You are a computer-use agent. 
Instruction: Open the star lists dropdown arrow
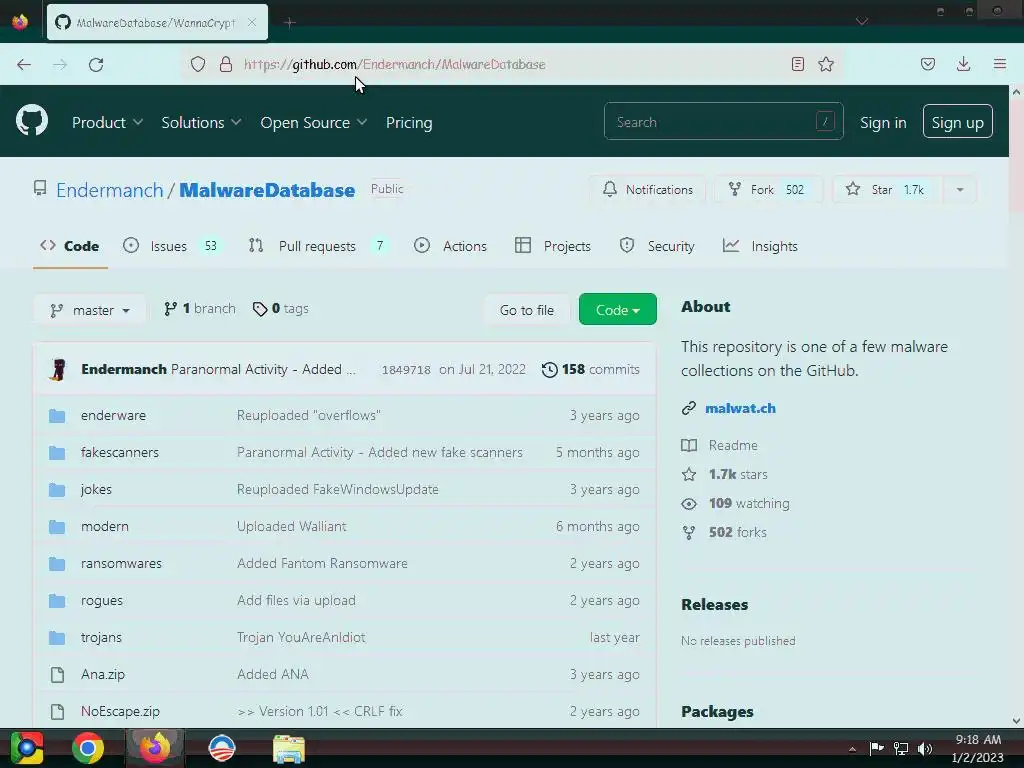960,189
